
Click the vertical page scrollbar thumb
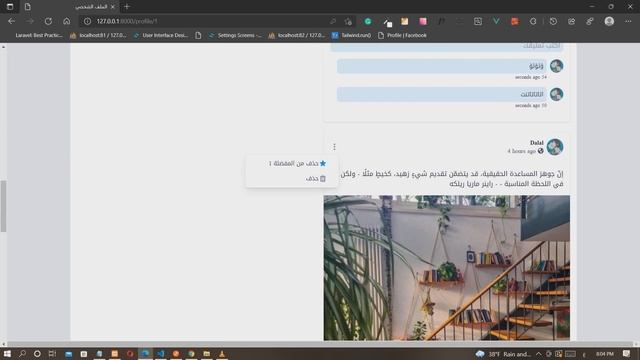coord(3,206)
